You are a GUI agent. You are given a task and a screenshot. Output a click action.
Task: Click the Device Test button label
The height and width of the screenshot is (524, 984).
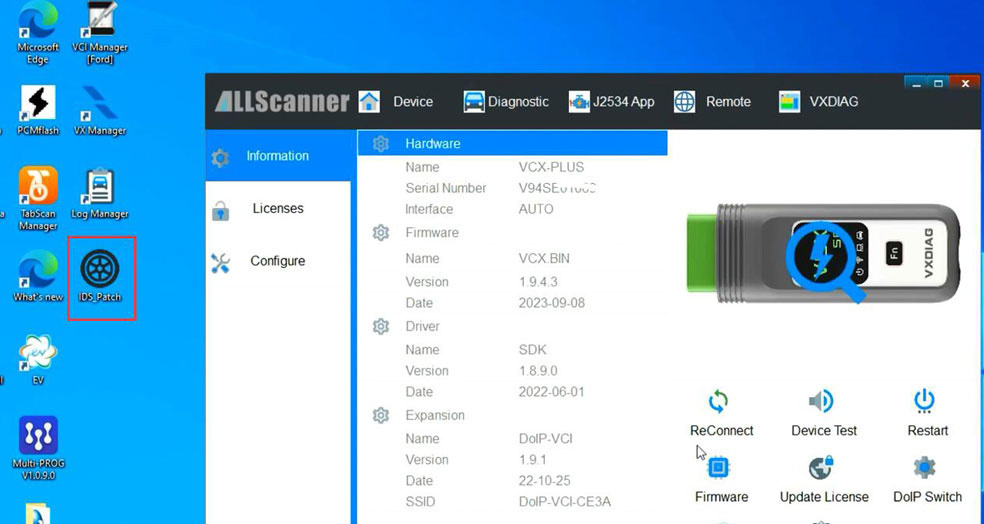click(824, 430)
